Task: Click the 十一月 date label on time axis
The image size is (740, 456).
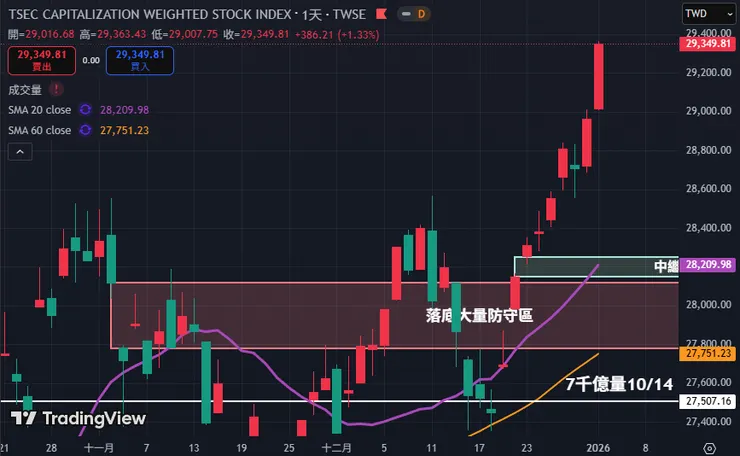Action: click(x=99, y=448)
